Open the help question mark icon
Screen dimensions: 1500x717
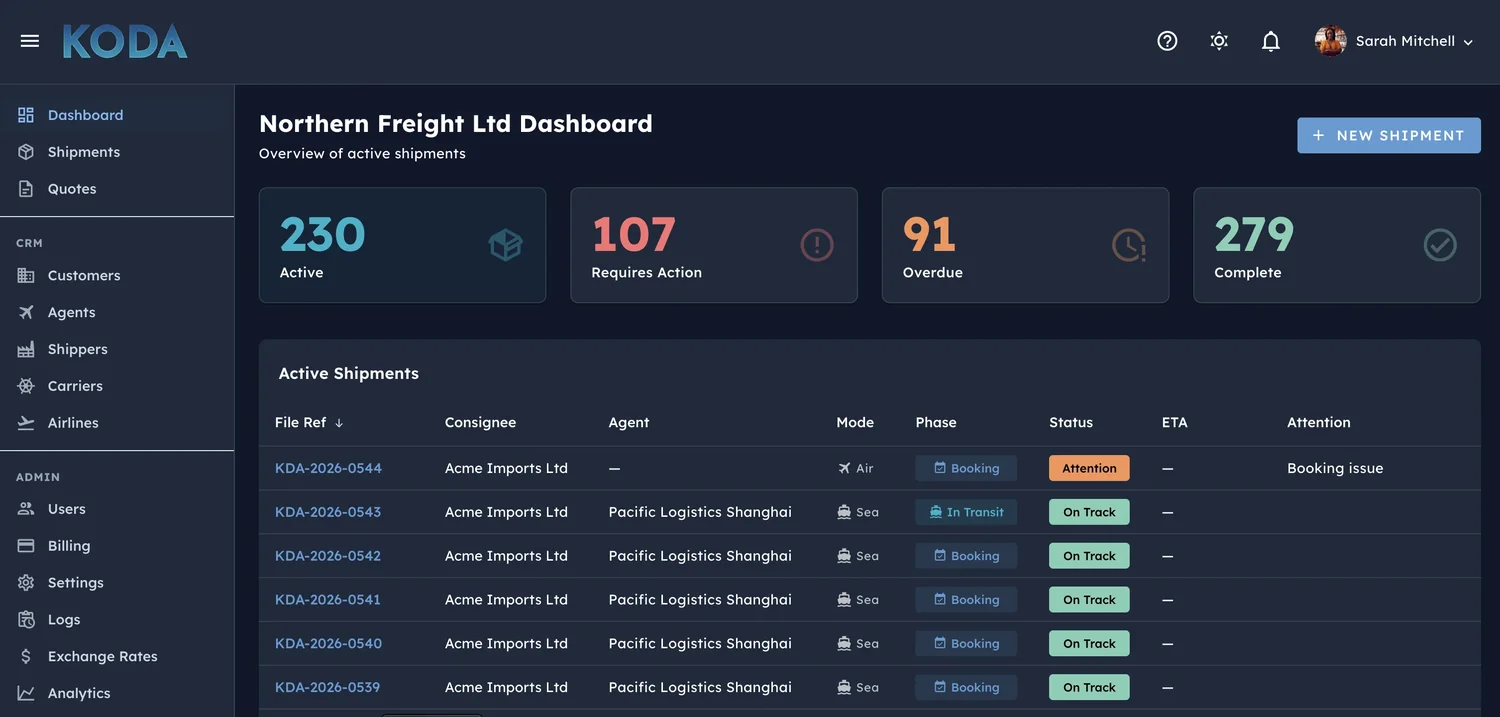1167,41
